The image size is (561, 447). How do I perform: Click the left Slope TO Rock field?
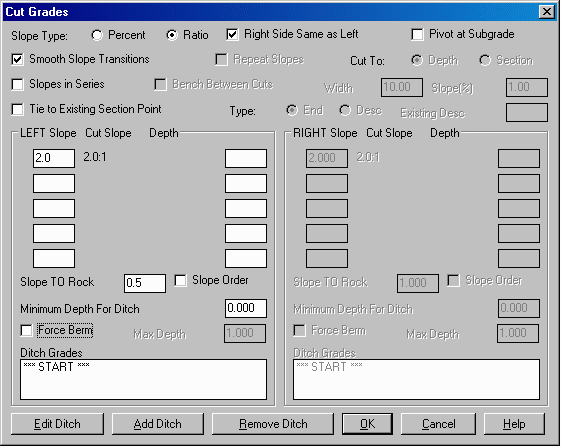145,283
